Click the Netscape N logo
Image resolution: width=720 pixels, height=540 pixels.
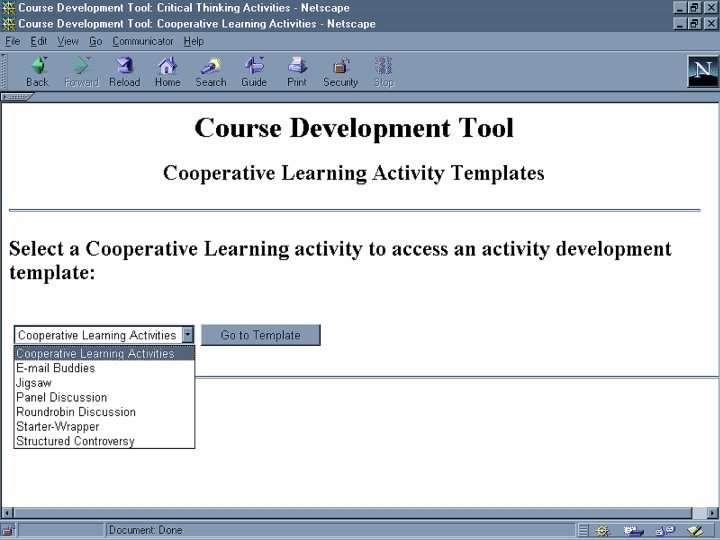703,71
